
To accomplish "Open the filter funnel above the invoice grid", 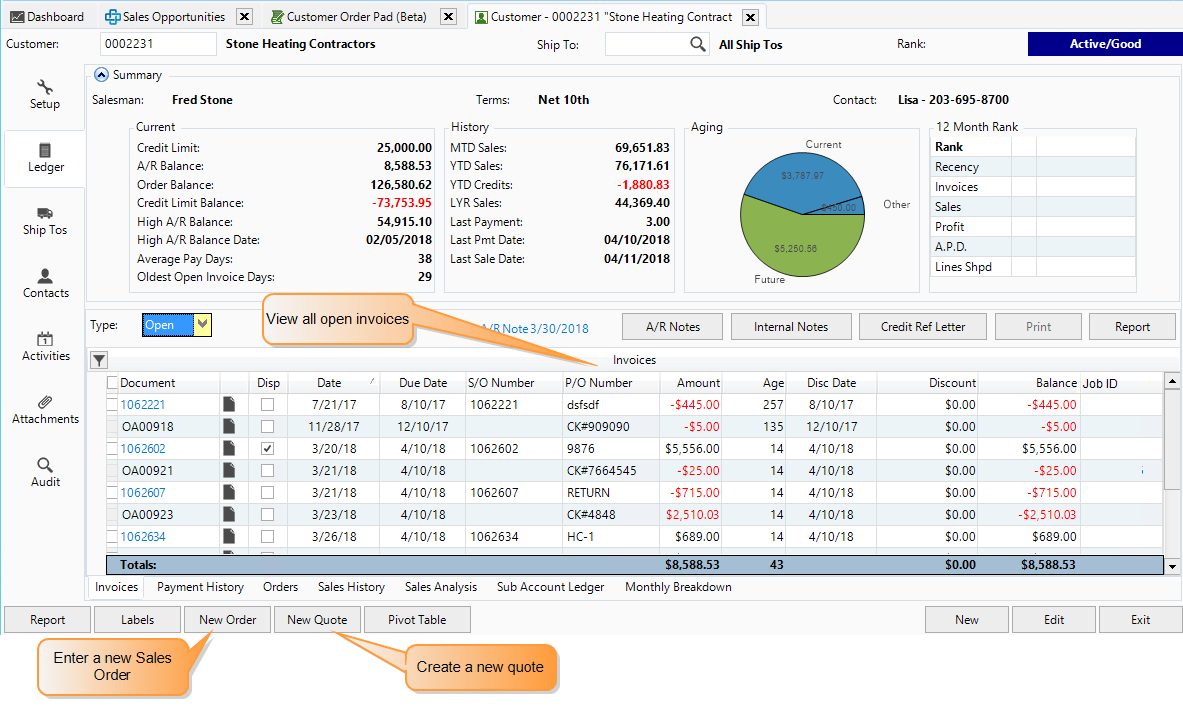I will (x=97, y=359).
